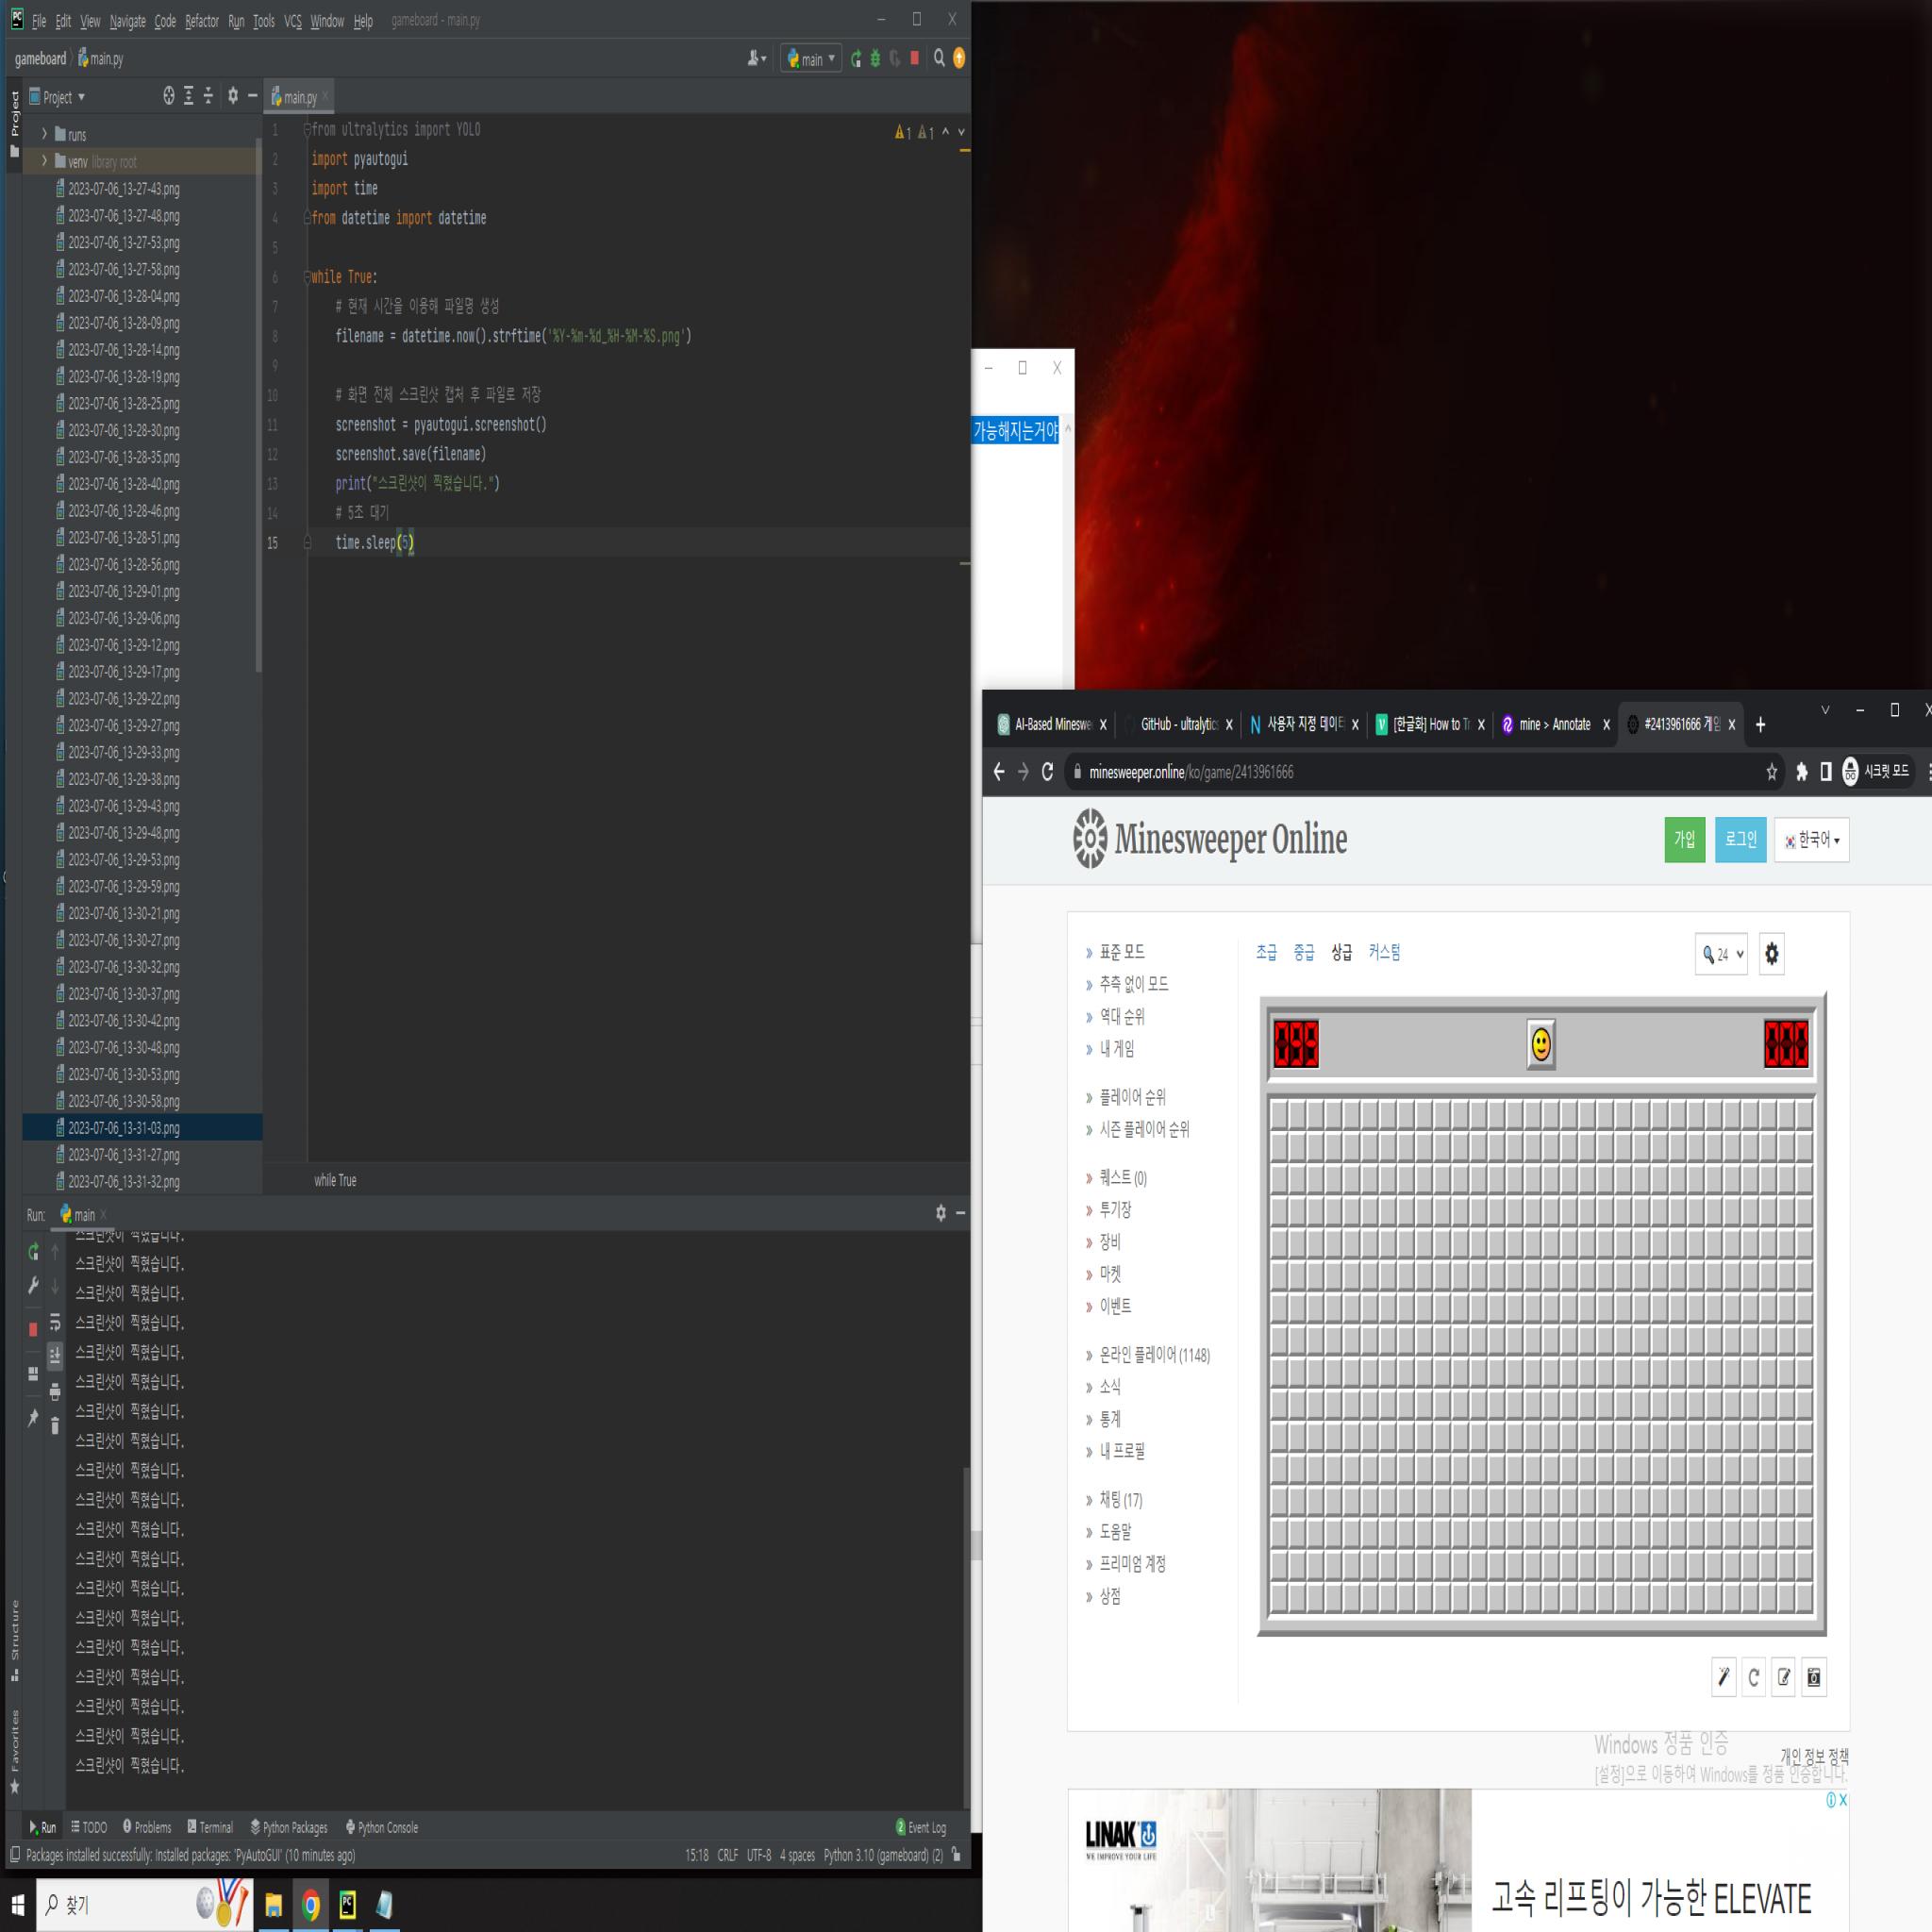Clear all console output with trash icon
1932x1932 pixels.
pyautogui.click(x=55, y=1425)
